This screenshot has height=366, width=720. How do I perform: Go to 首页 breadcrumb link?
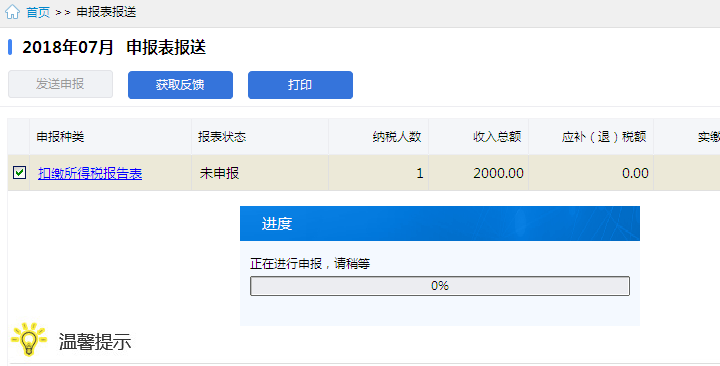coord(38,12)
